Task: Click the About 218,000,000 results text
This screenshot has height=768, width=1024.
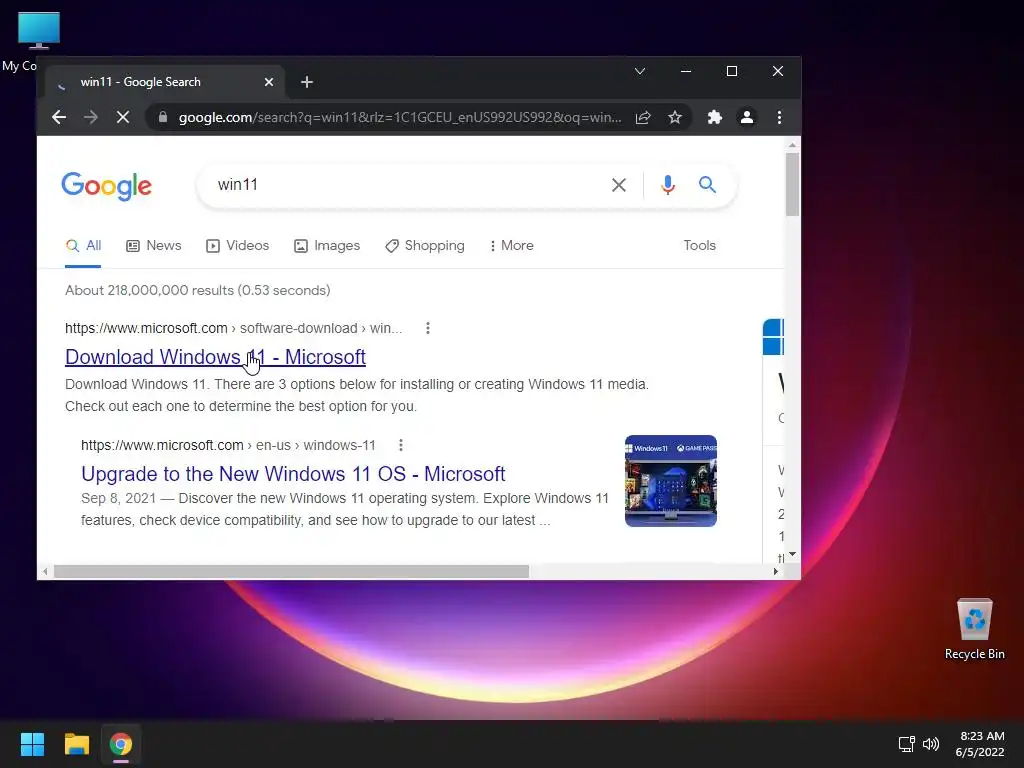Action: 198,291
